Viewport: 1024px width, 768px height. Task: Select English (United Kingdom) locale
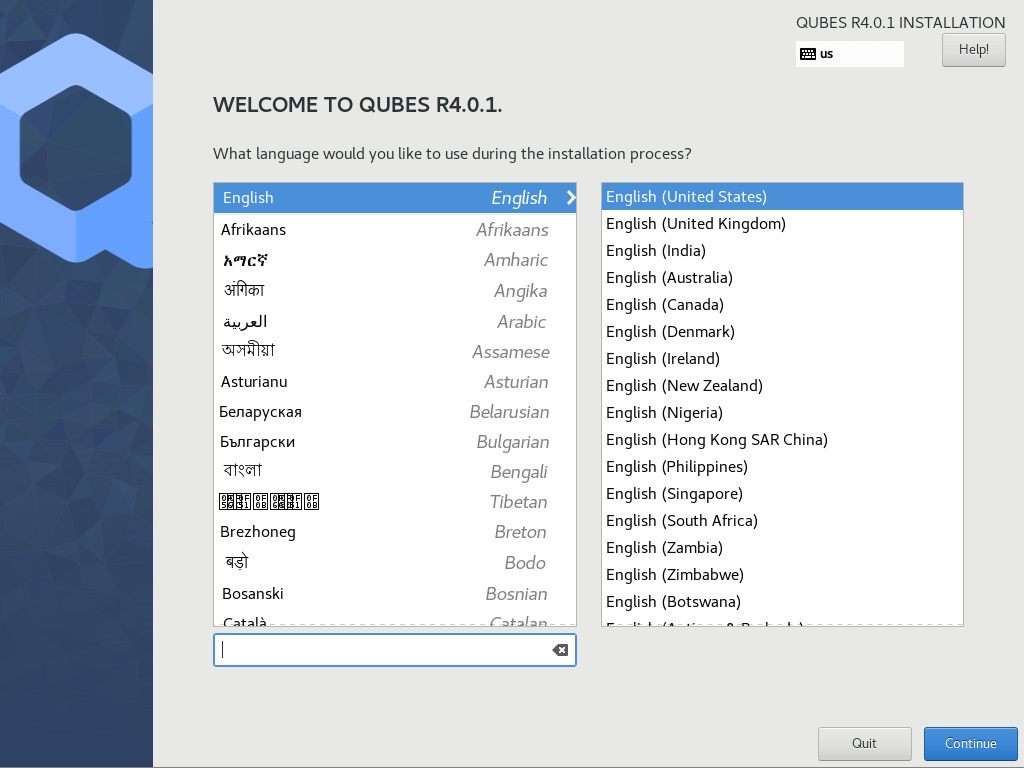(781, 224)
